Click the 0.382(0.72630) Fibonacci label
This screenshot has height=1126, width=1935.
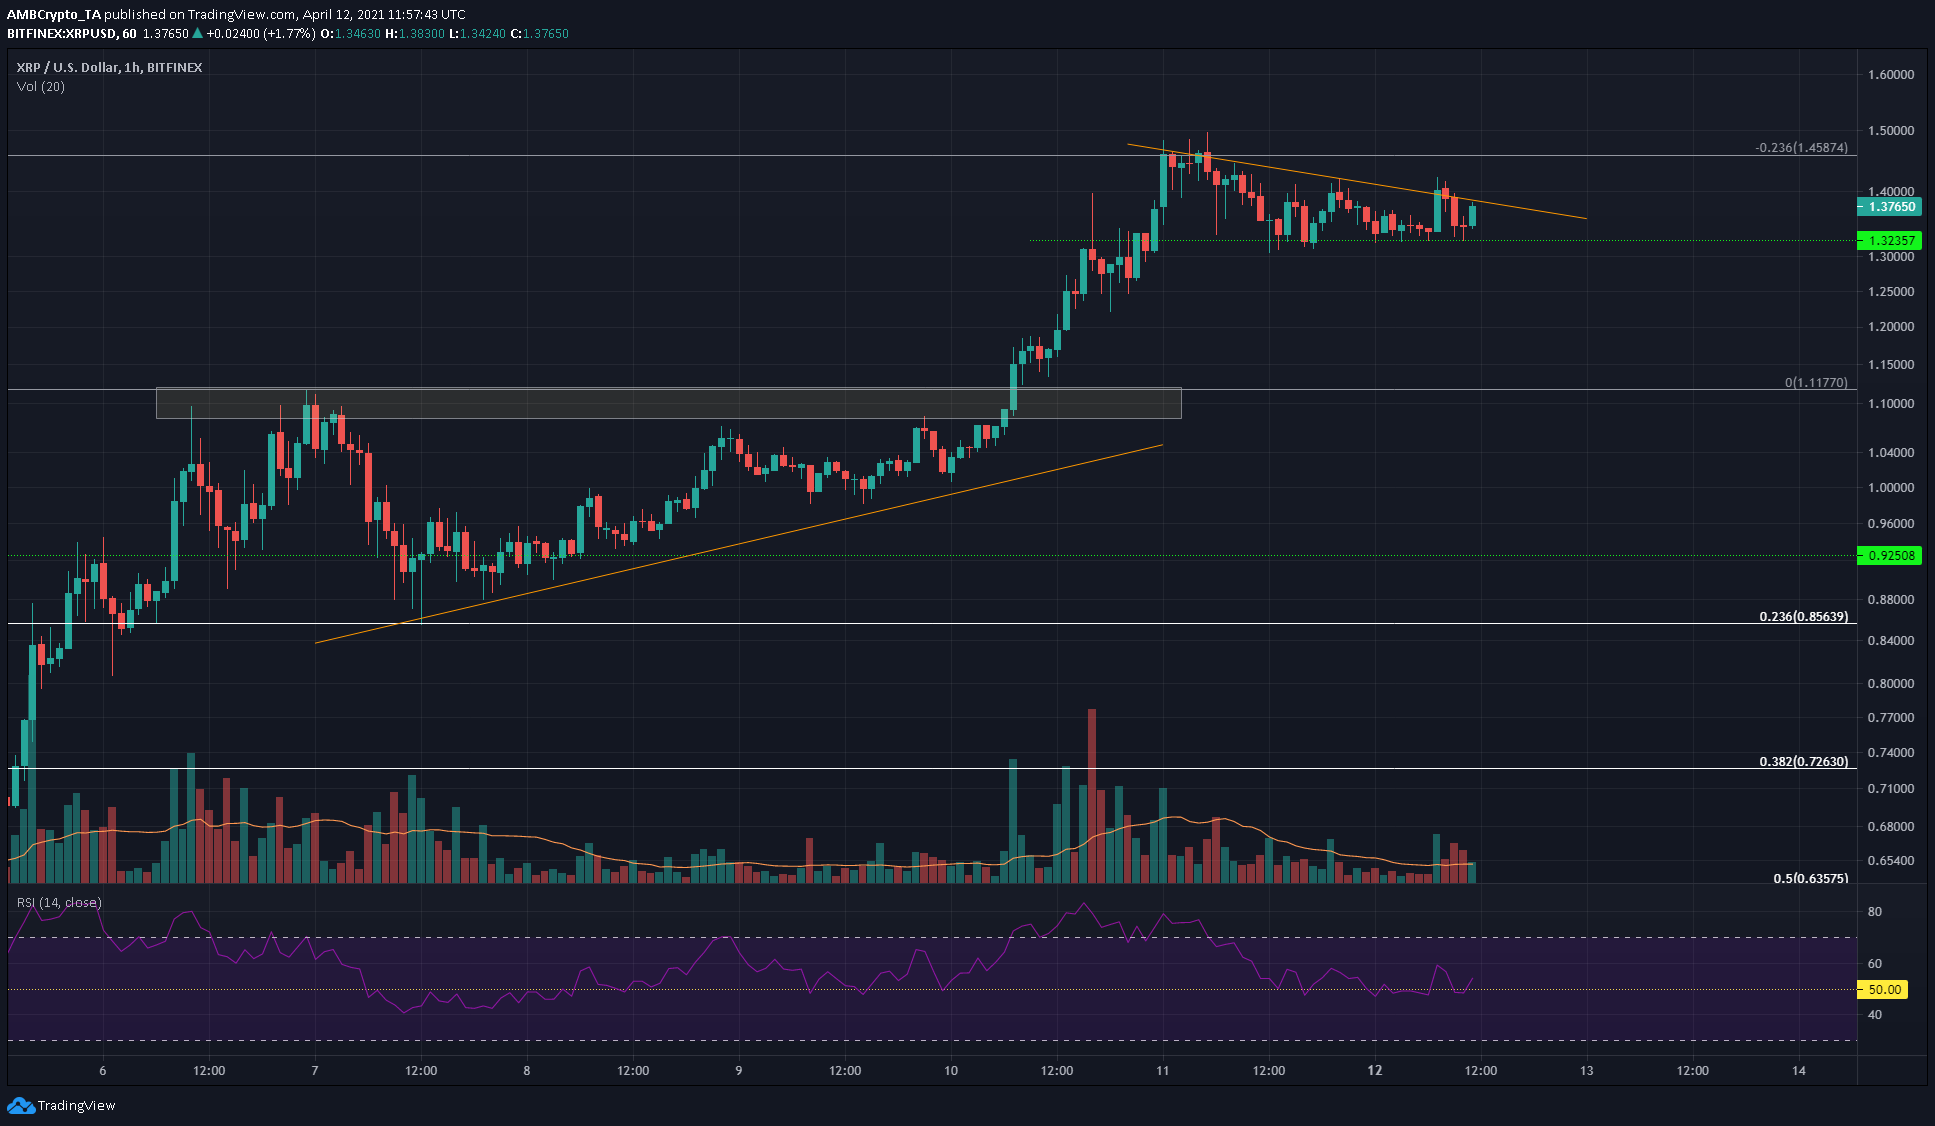coord(1804,761)
